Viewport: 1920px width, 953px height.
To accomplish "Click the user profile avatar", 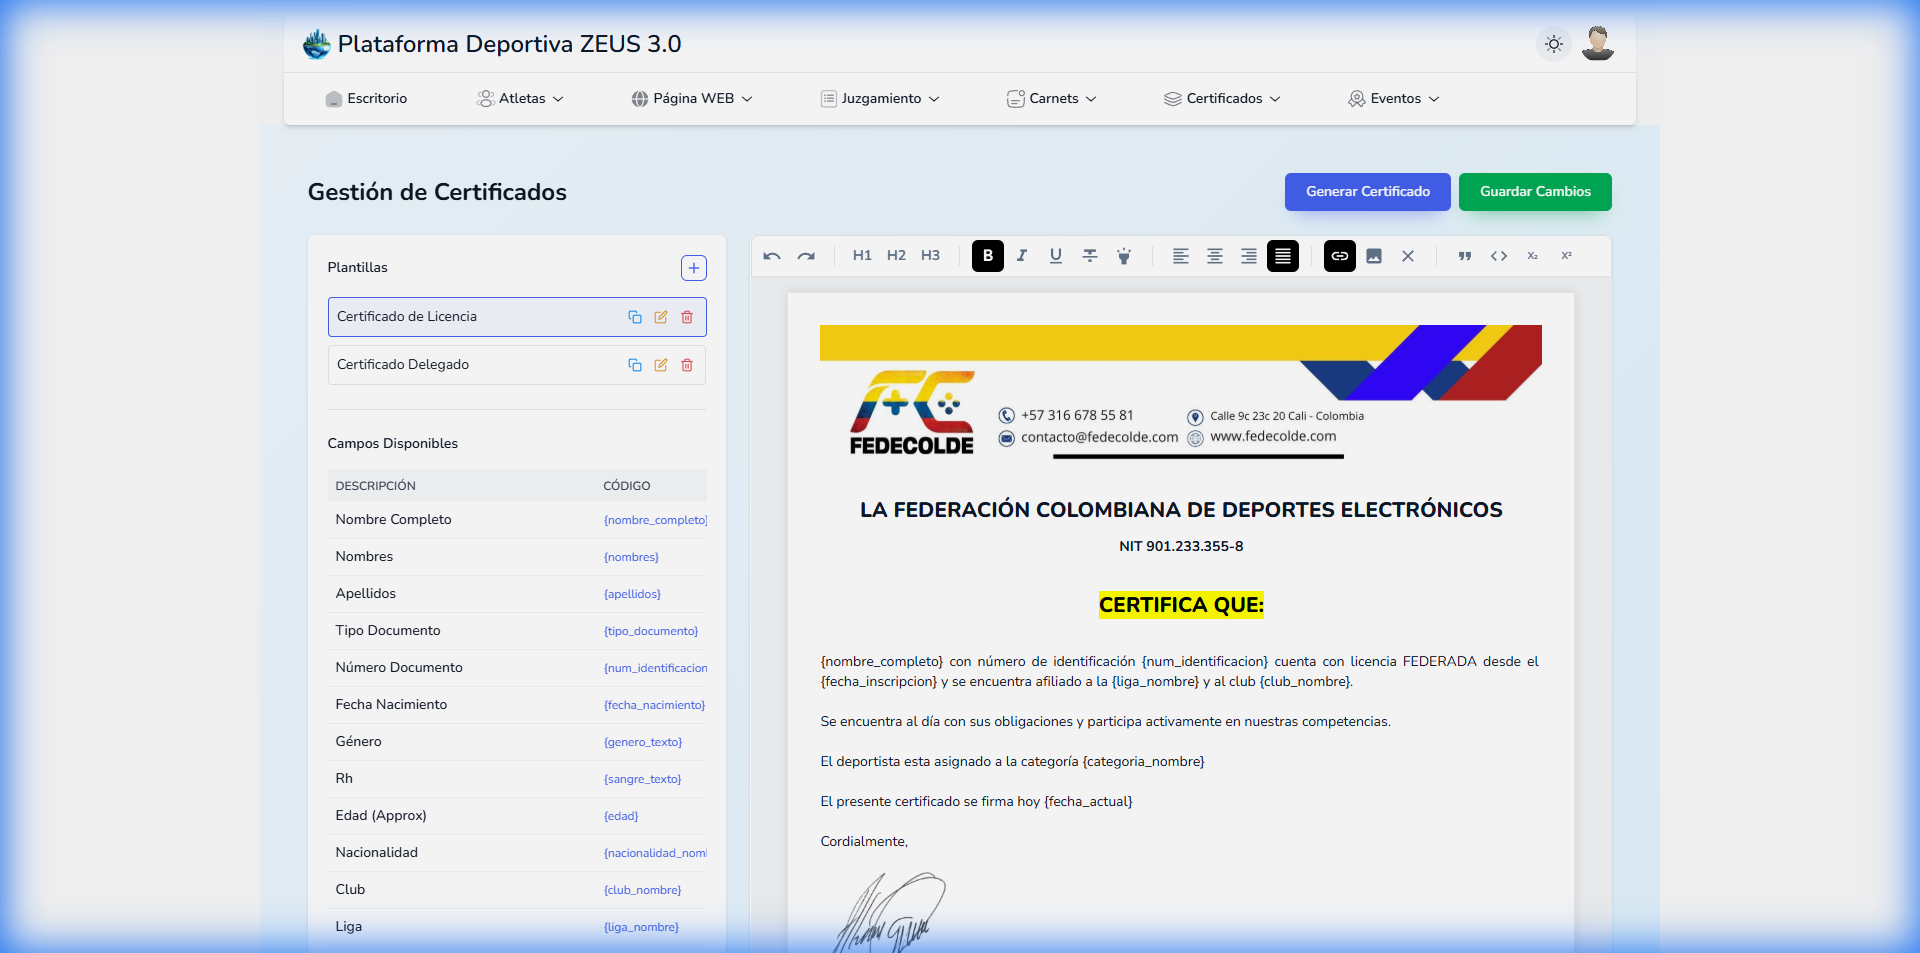I will 1598,44.
